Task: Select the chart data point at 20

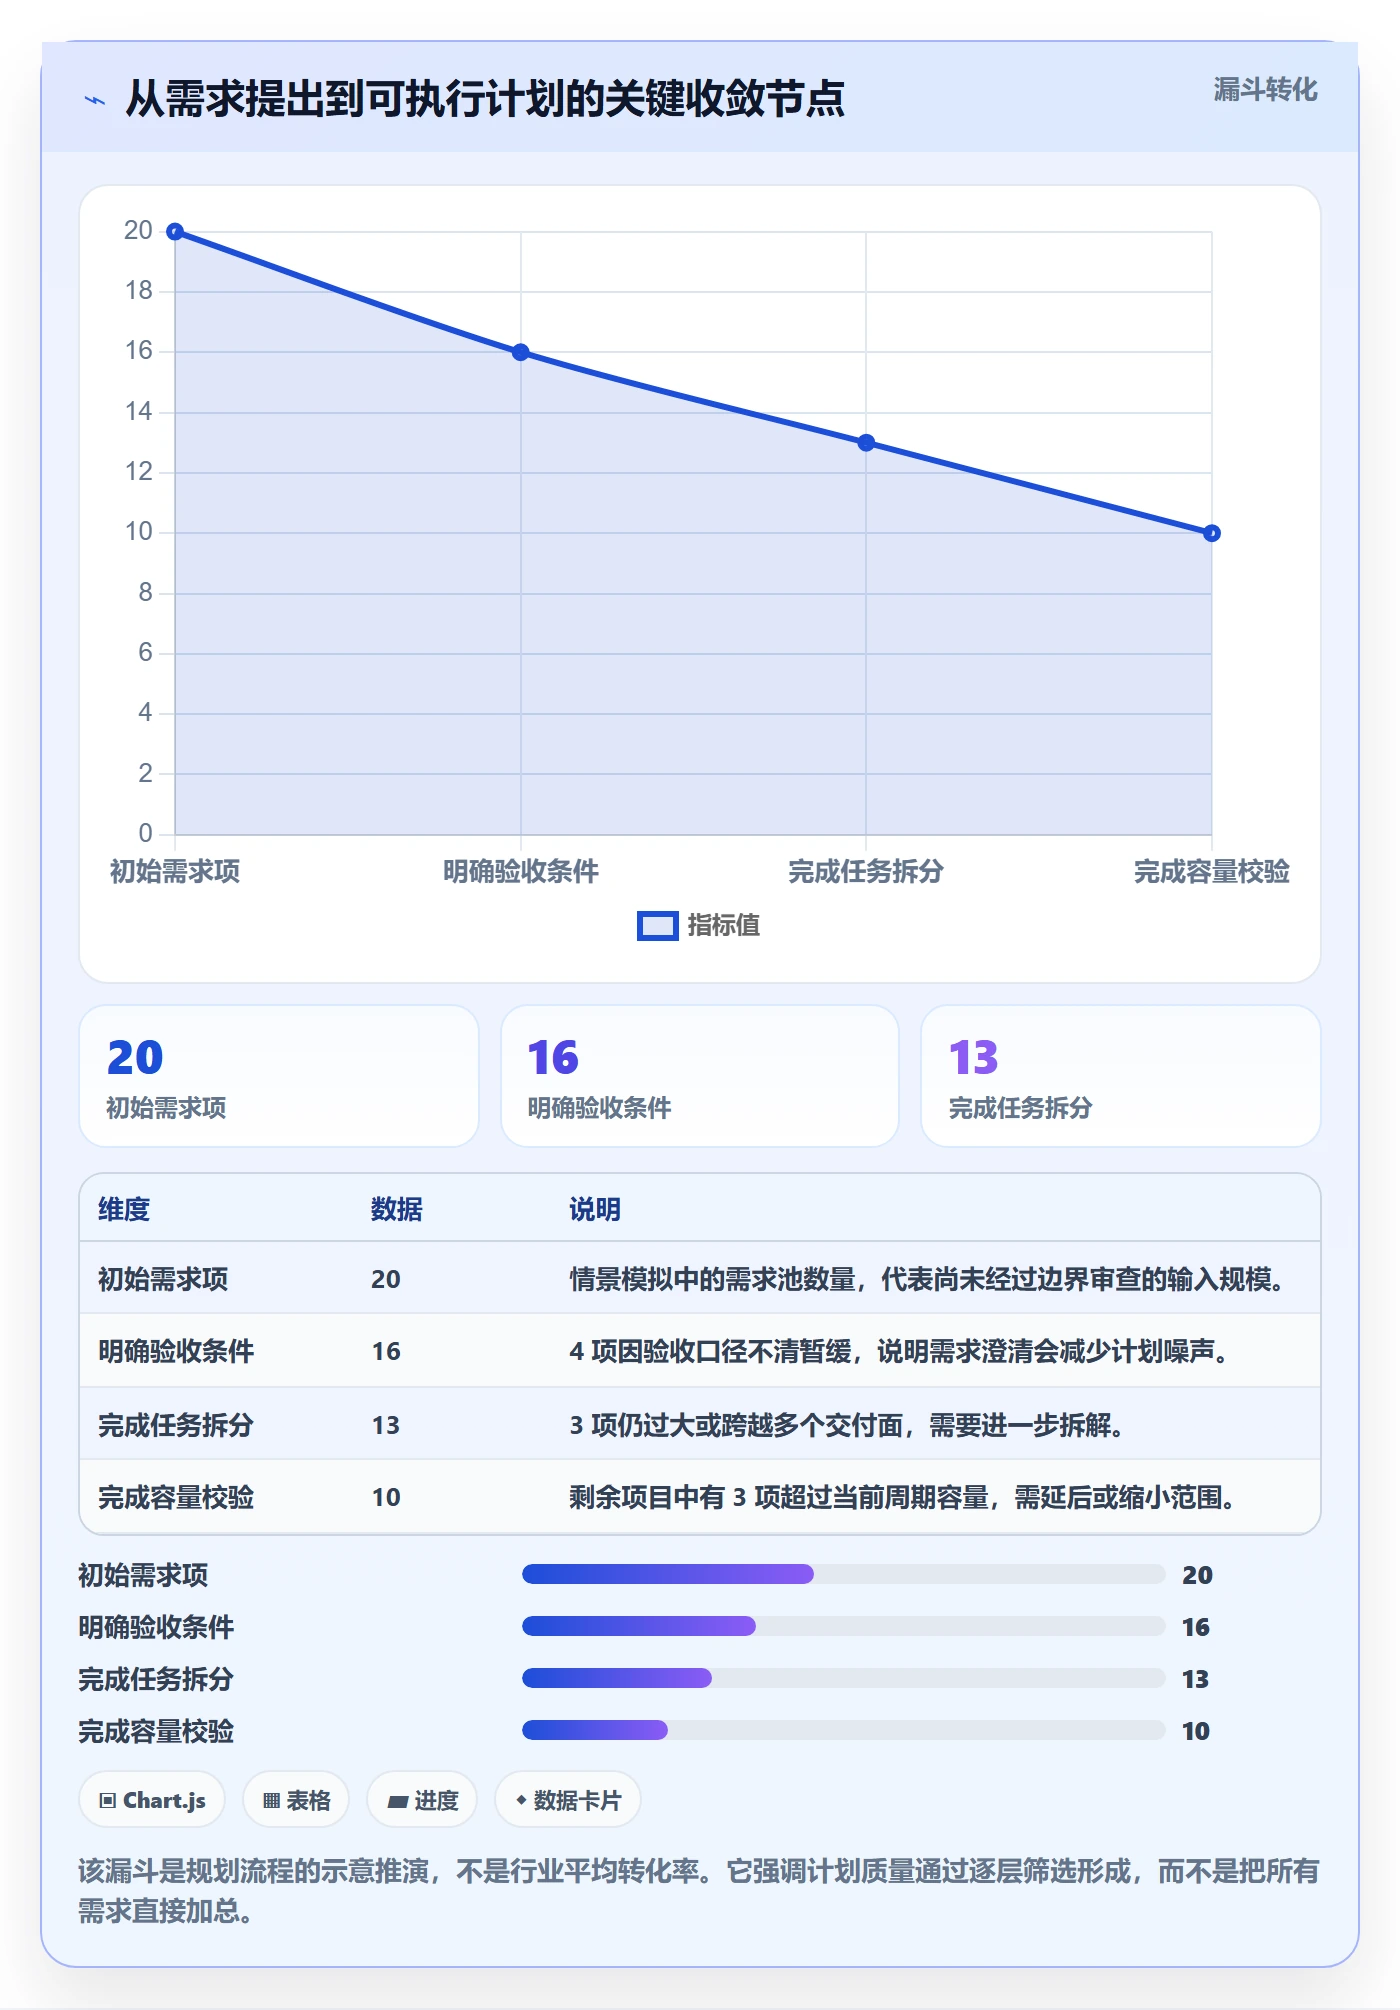Action: point(175,232)
